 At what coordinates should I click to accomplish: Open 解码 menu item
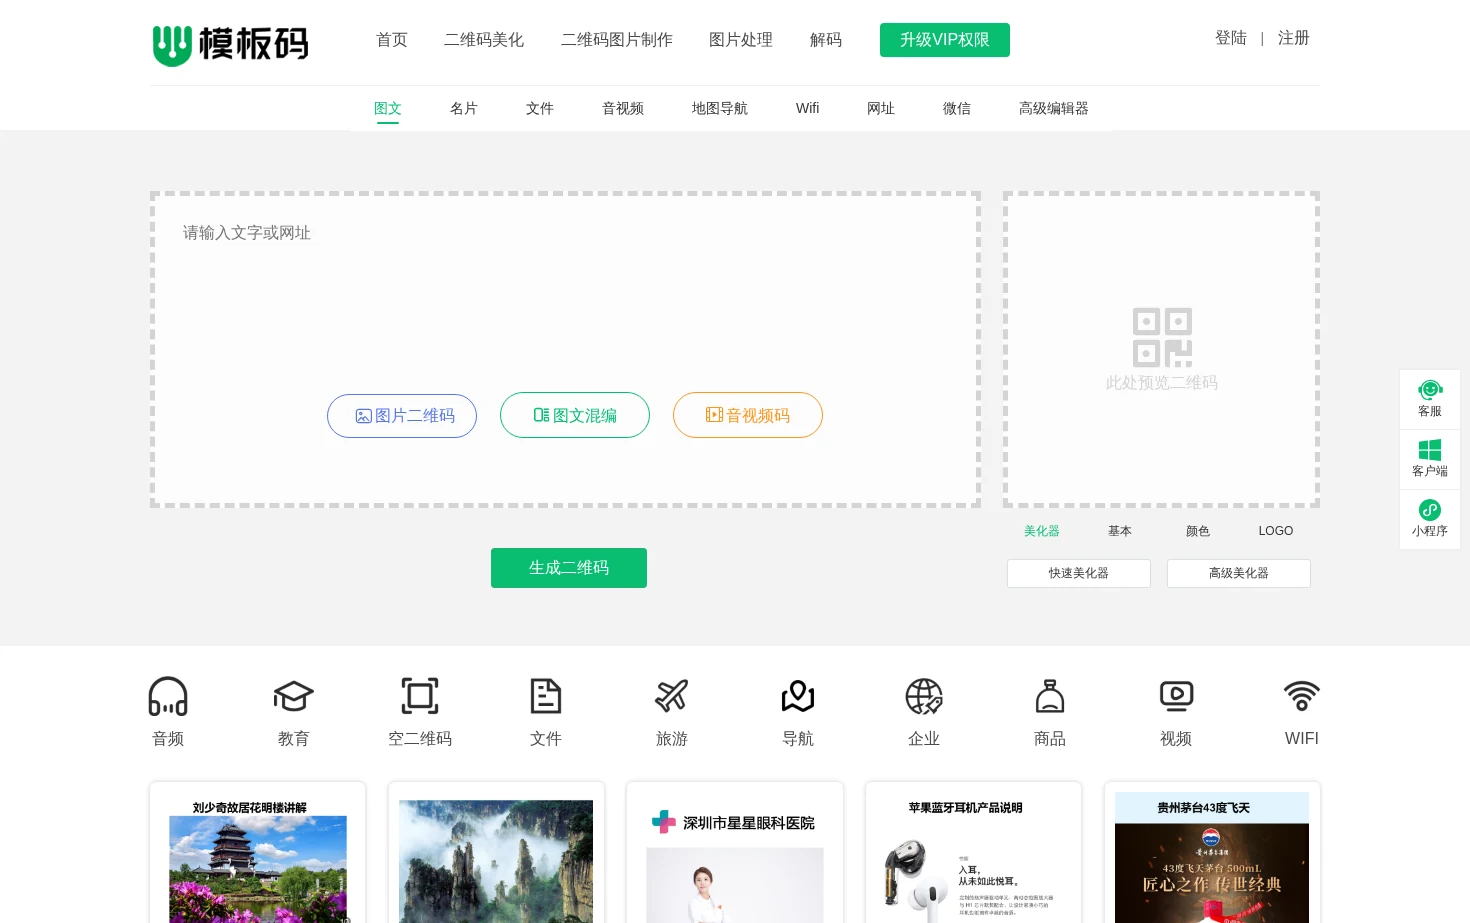click(x=826, y=40)
